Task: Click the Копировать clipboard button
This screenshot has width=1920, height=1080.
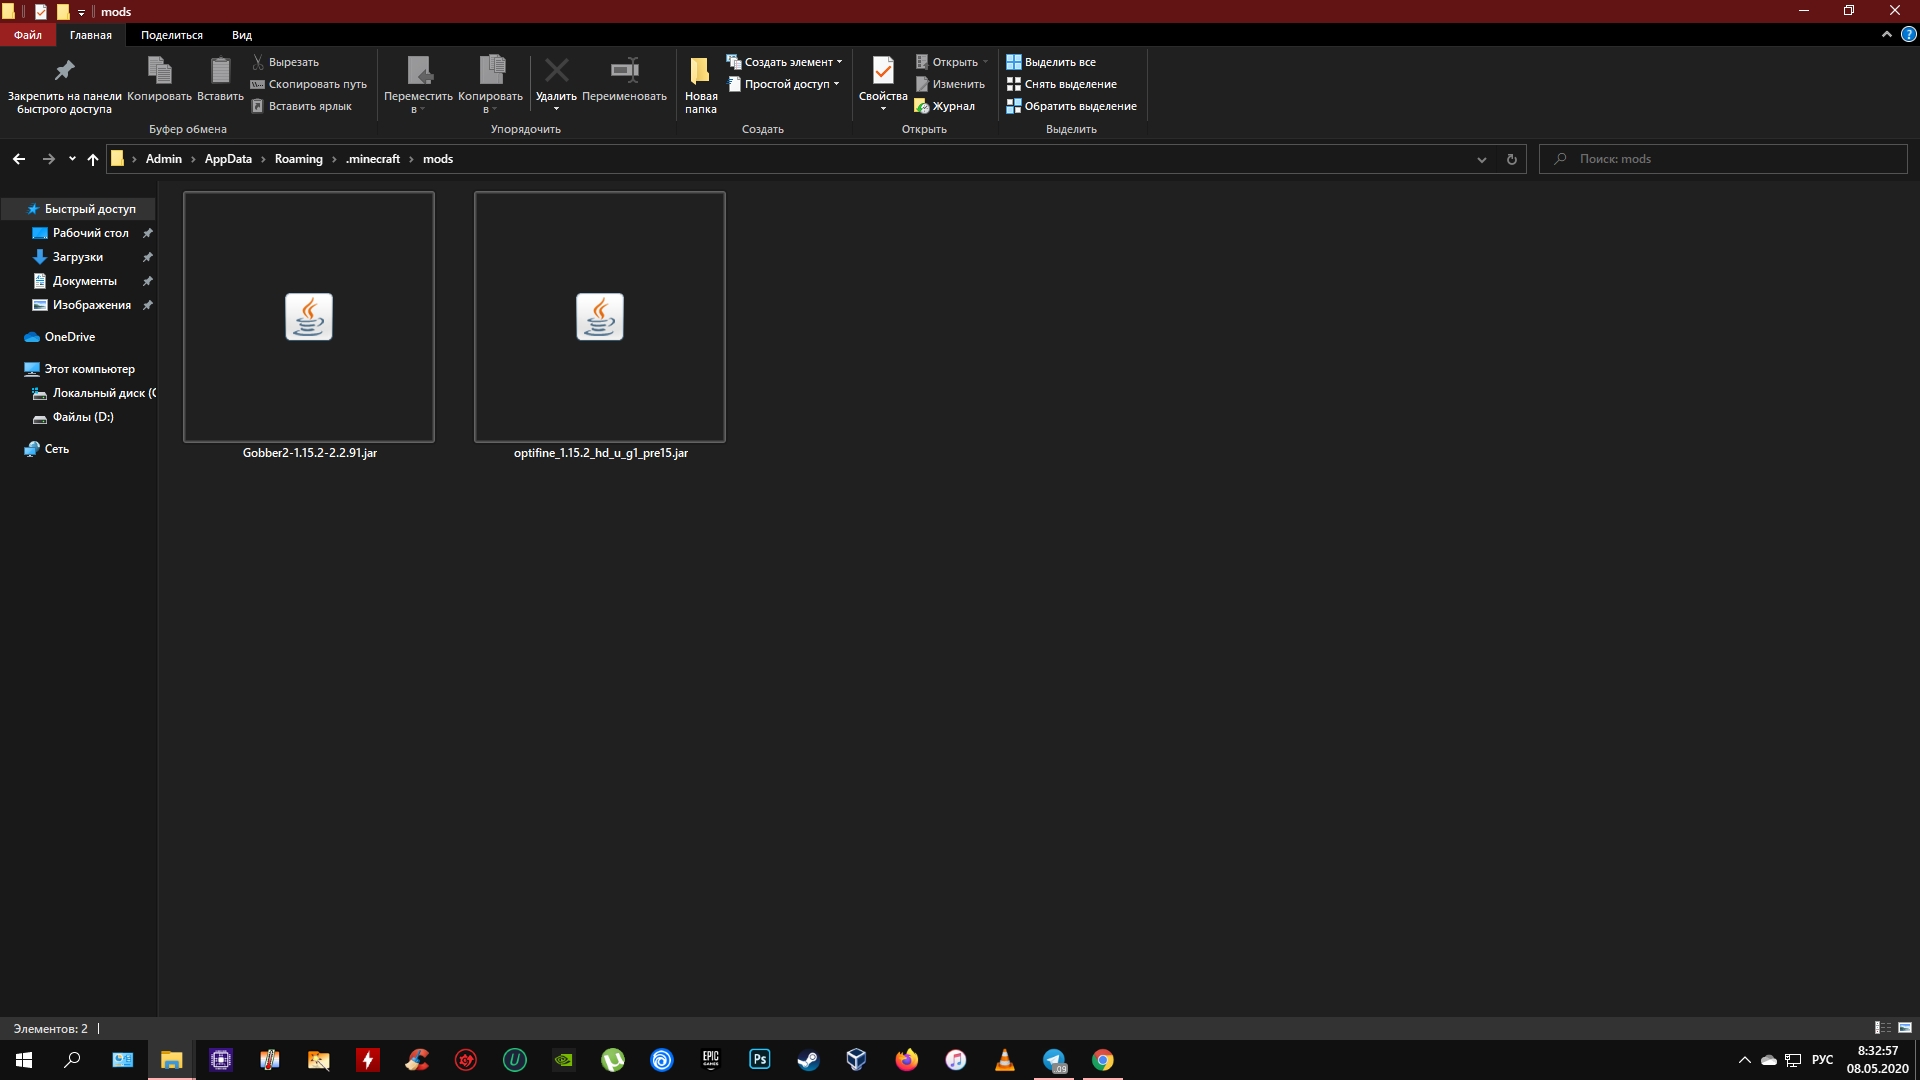Action: pyautogui.click(x=159, y=79)
